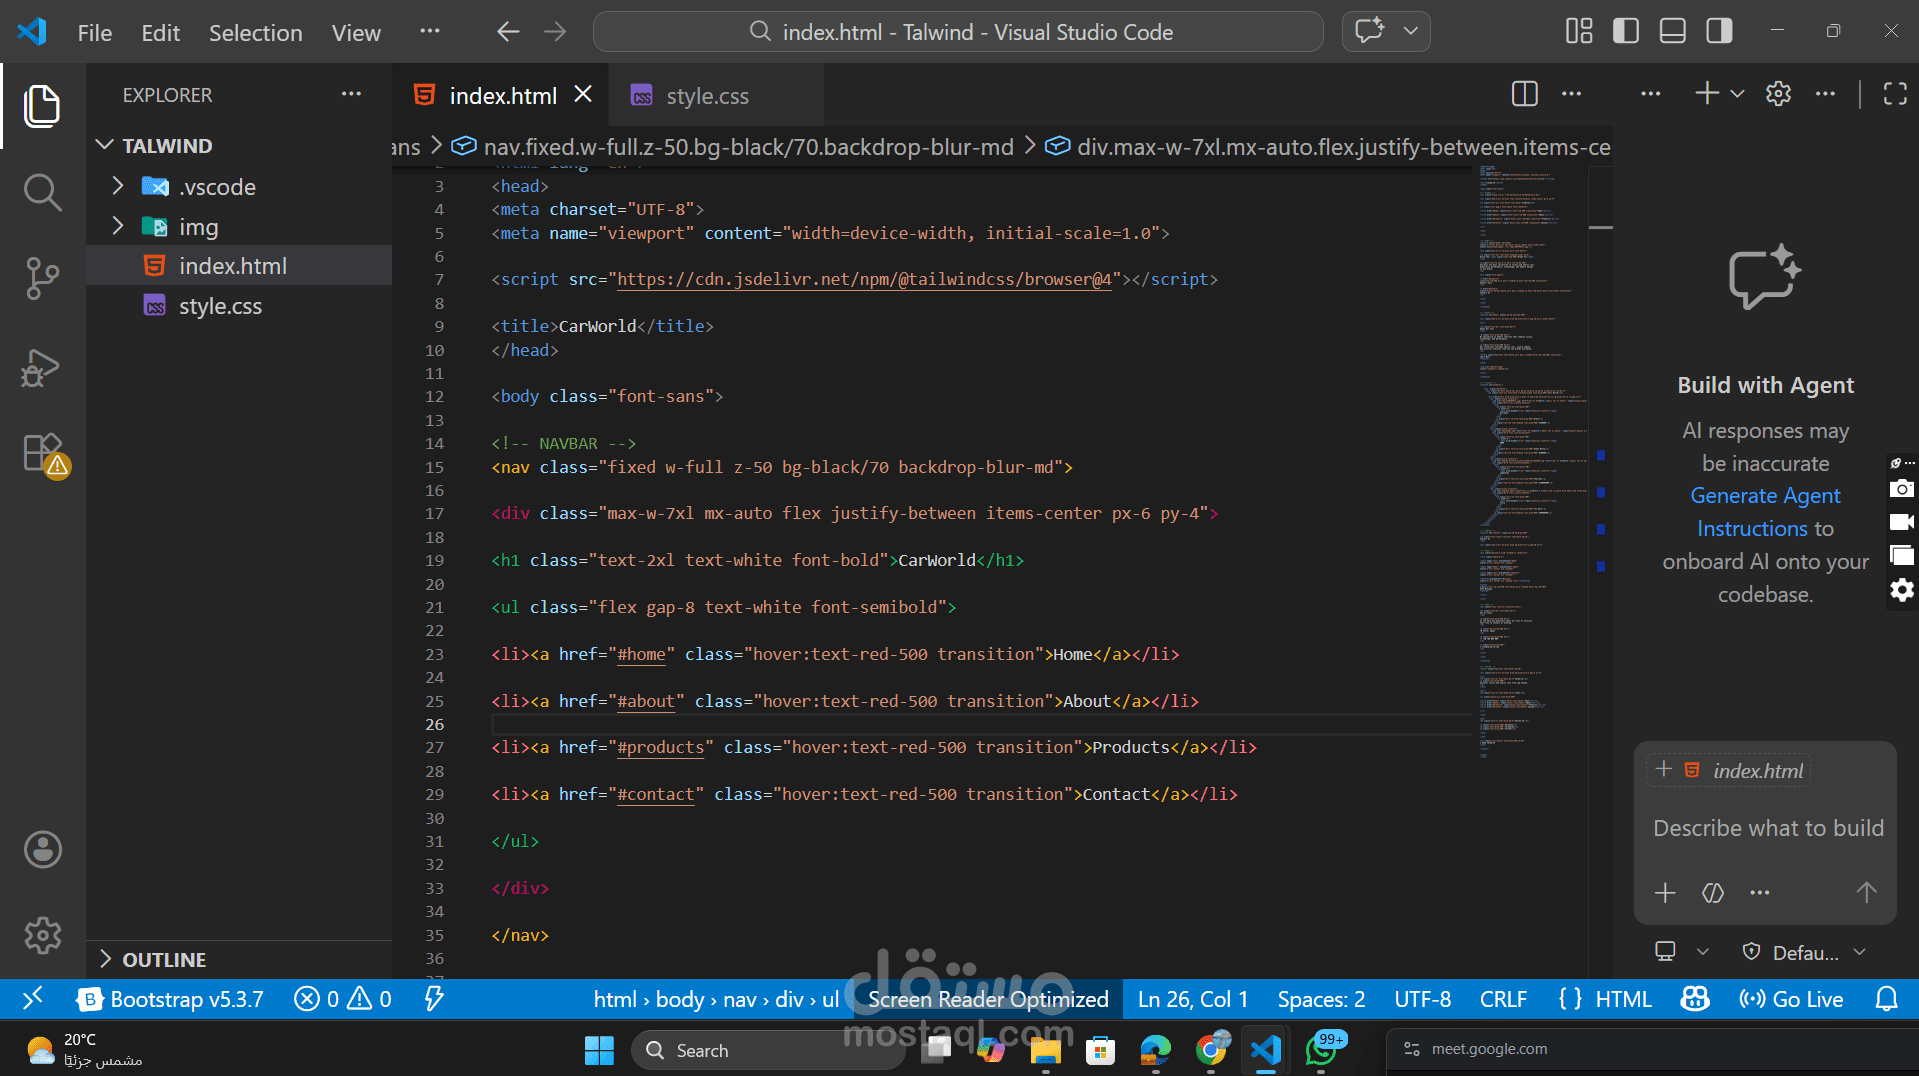
Task: Close the index.html tab
Action: (x=583, y=94)
